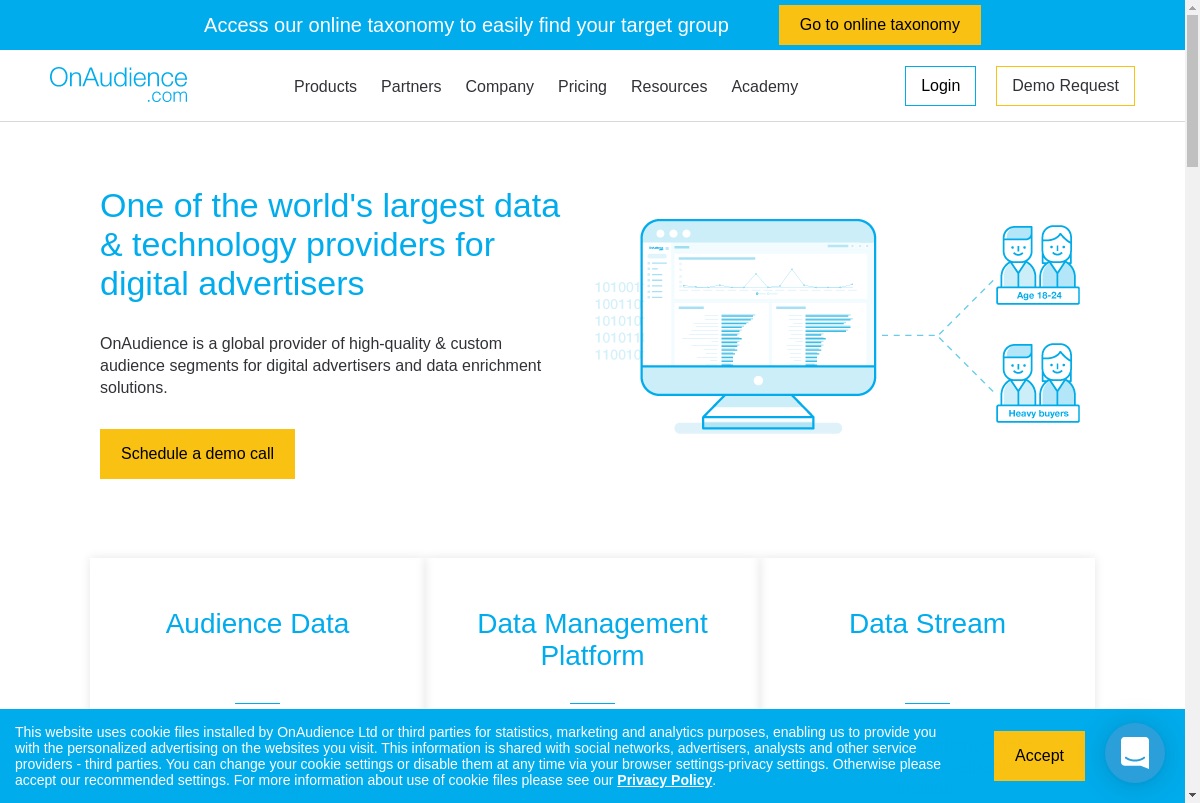
Task: Click the hero headline about data providers
Action: 330,244
